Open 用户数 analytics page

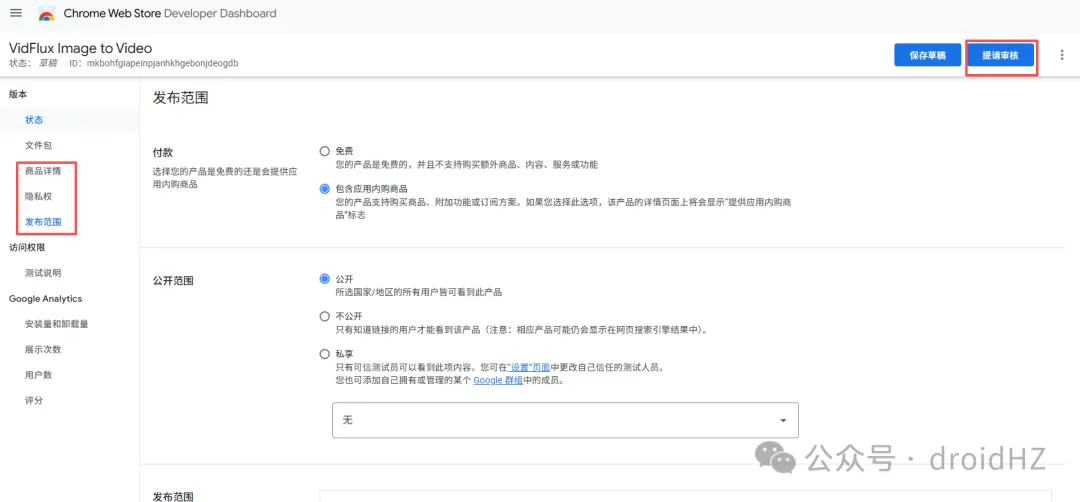(x=39, y=375)
